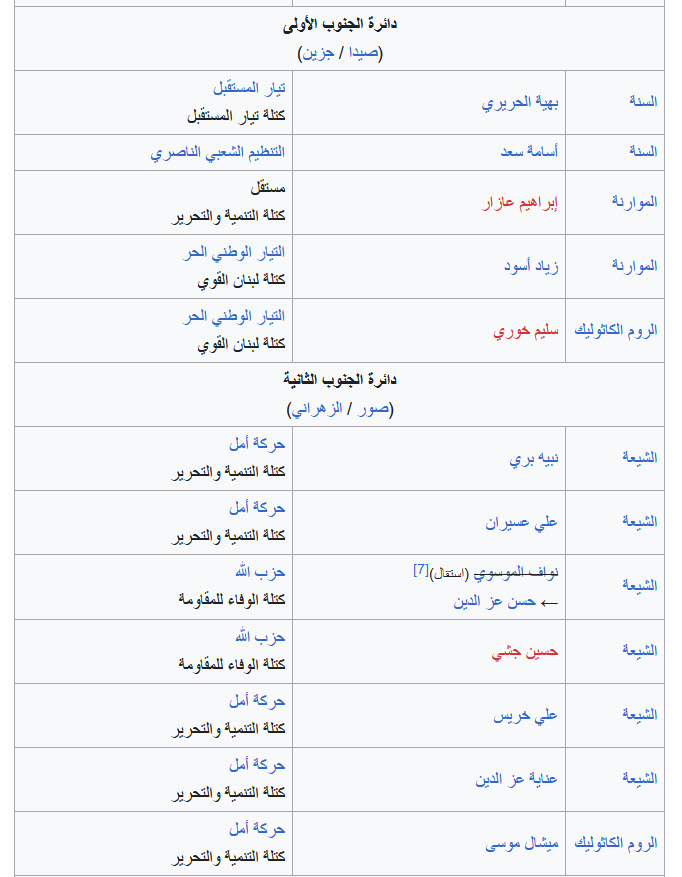Open the جزين district link
The image size is (682, 877).
tap(318, 53)
